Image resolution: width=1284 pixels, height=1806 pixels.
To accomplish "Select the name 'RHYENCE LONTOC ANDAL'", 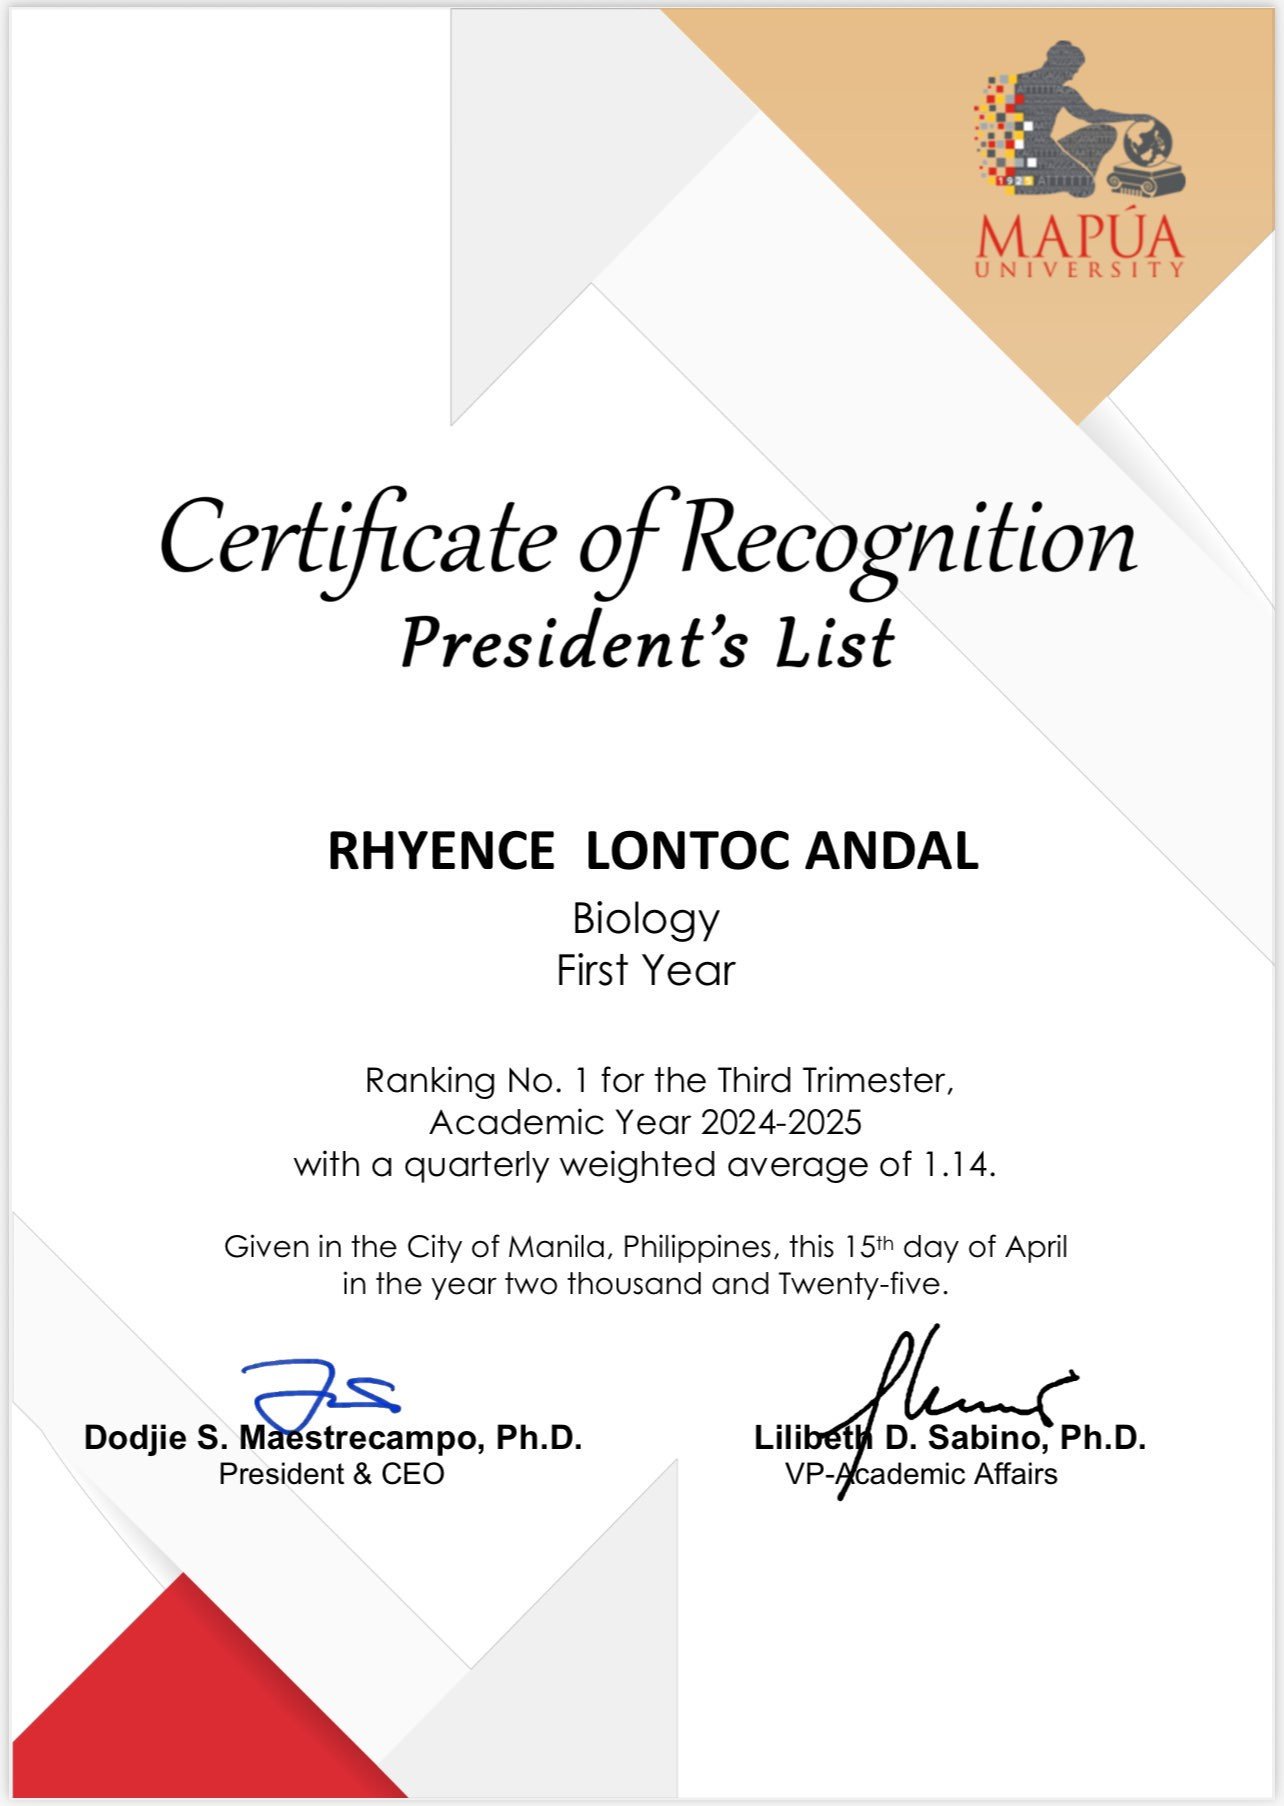I will coord(653,852).
